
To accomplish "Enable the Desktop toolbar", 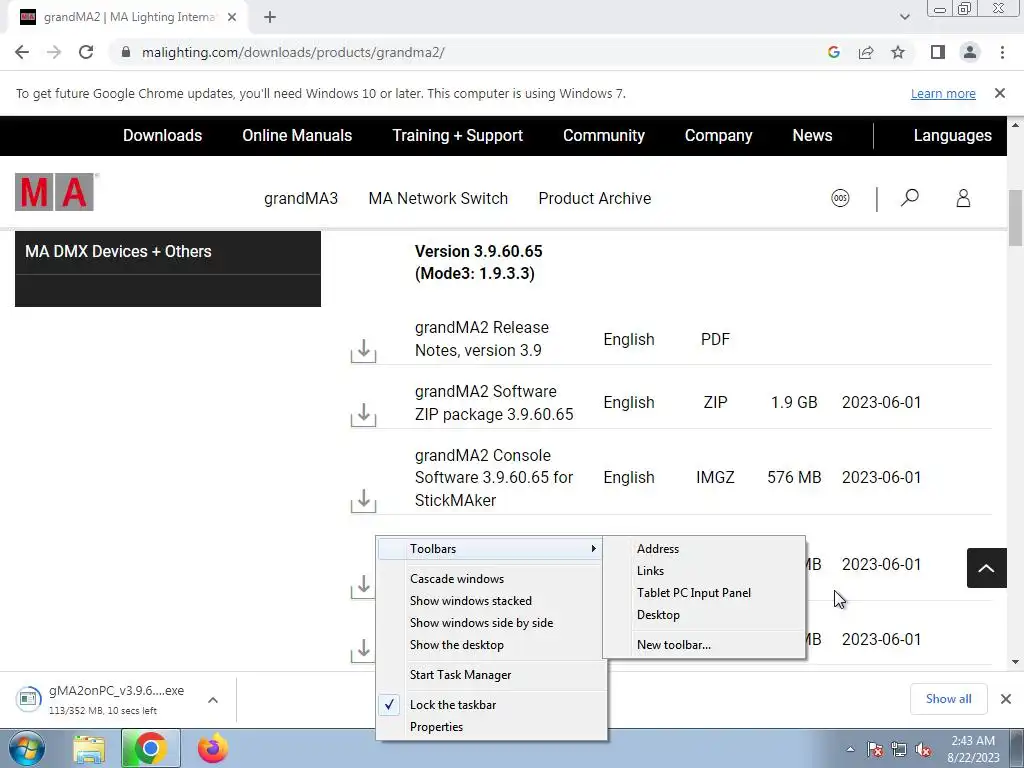I will (x=704, y=615).
